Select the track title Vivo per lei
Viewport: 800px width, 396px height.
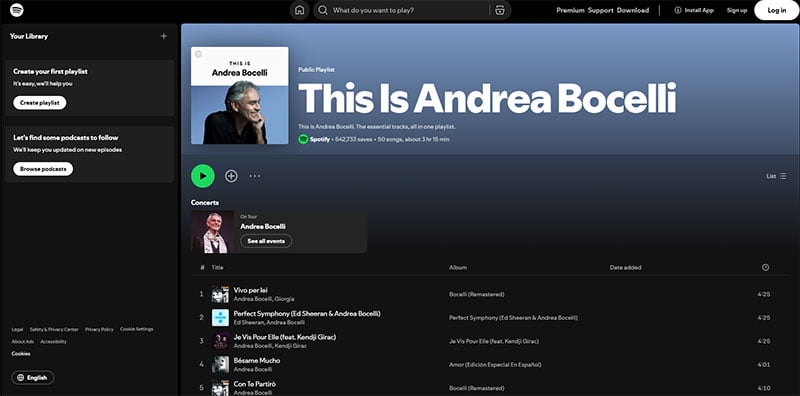(251, 290)
